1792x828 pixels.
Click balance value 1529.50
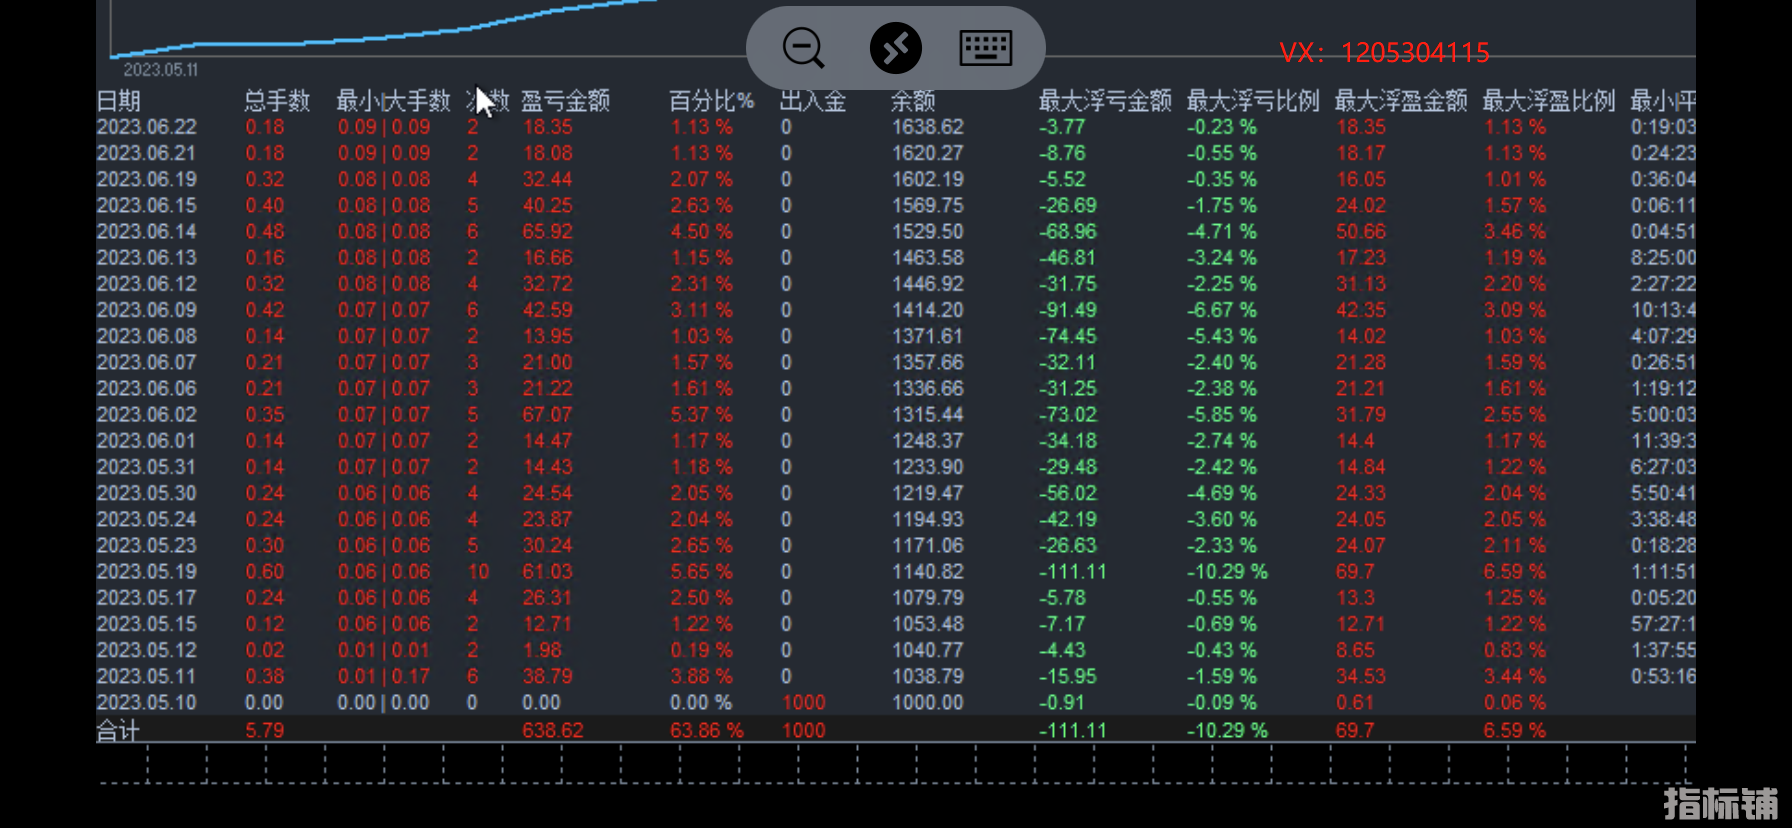point(928,231)
